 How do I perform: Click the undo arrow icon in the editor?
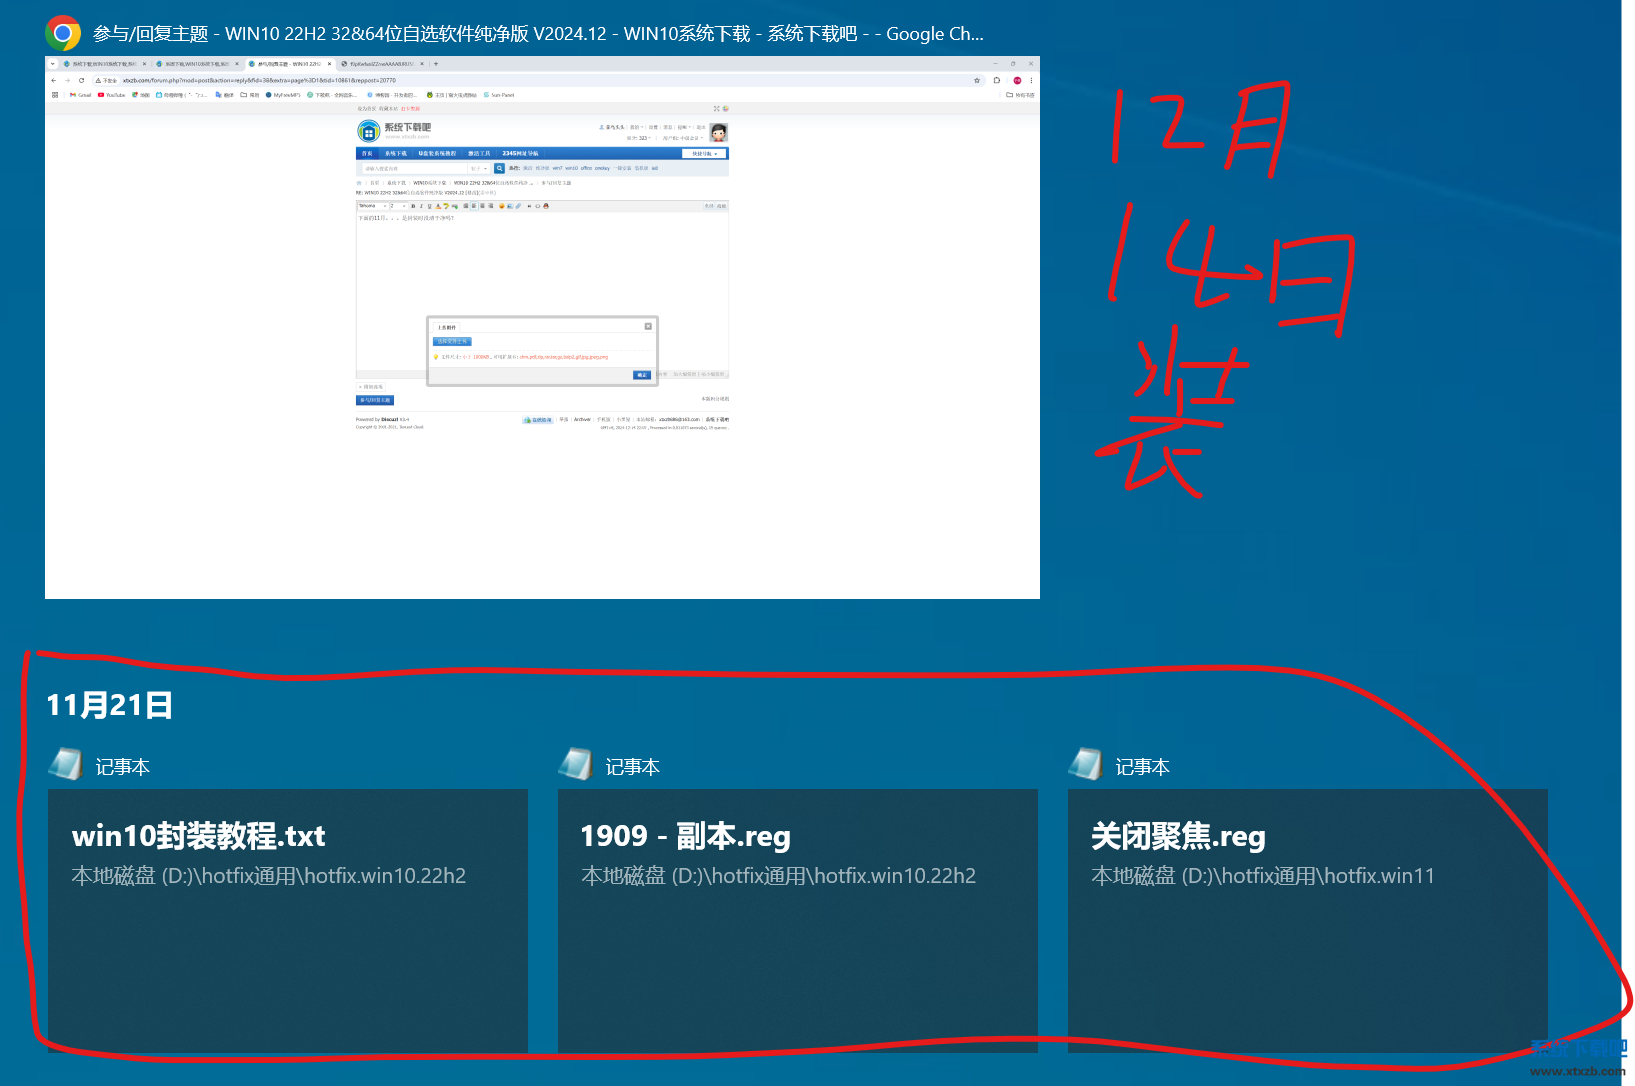click(446, 206)
